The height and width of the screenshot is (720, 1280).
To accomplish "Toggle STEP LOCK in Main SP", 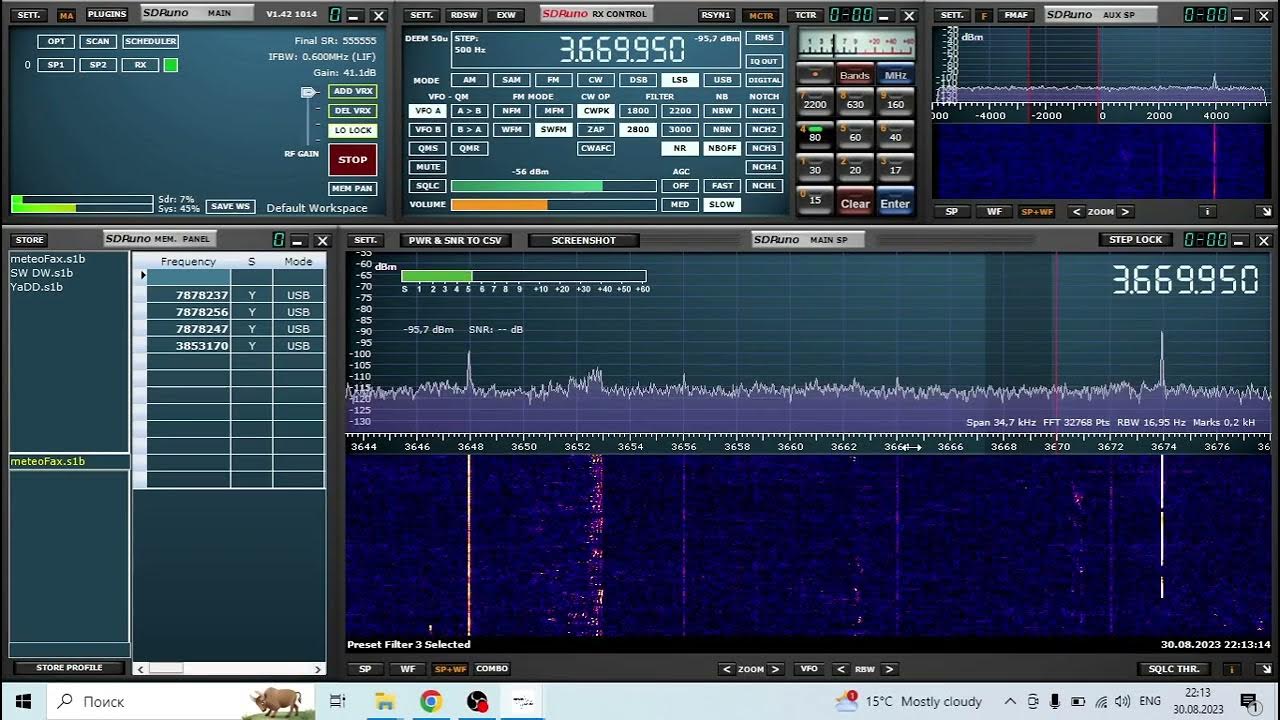I will pos(1136,240).
